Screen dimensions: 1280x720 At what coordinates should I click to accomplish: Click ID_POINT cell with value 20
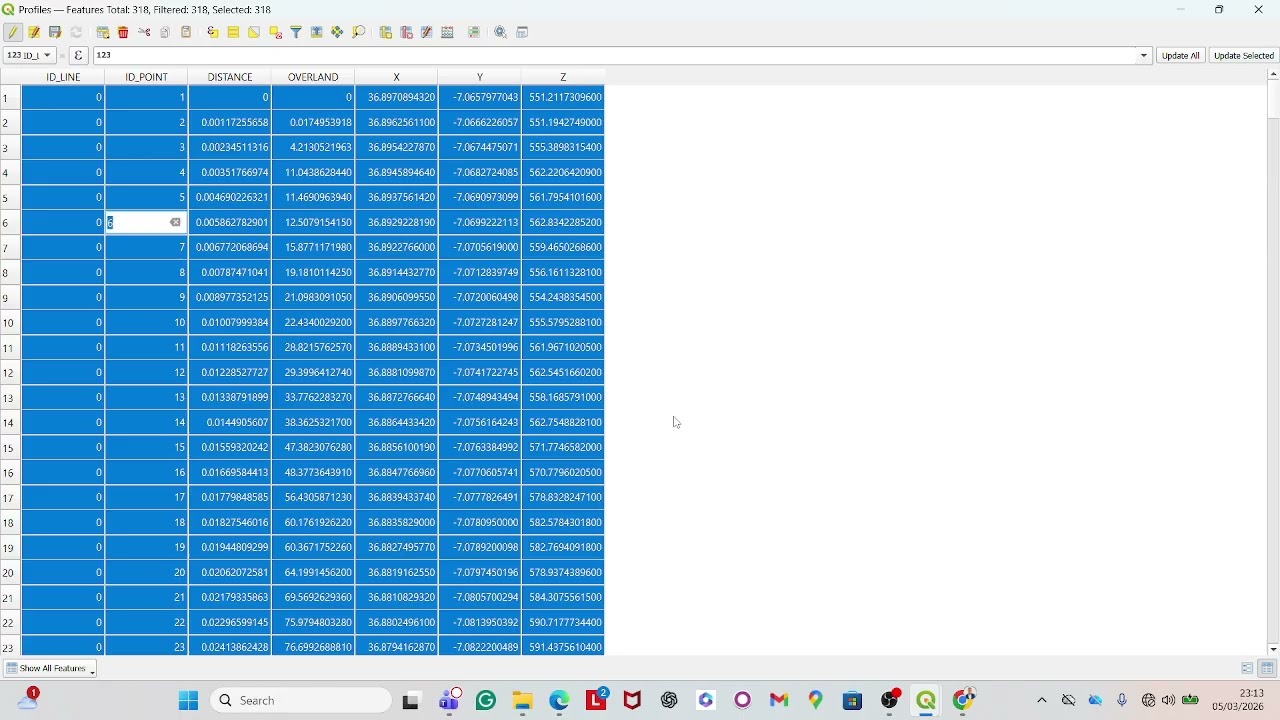tap(147, 572)
